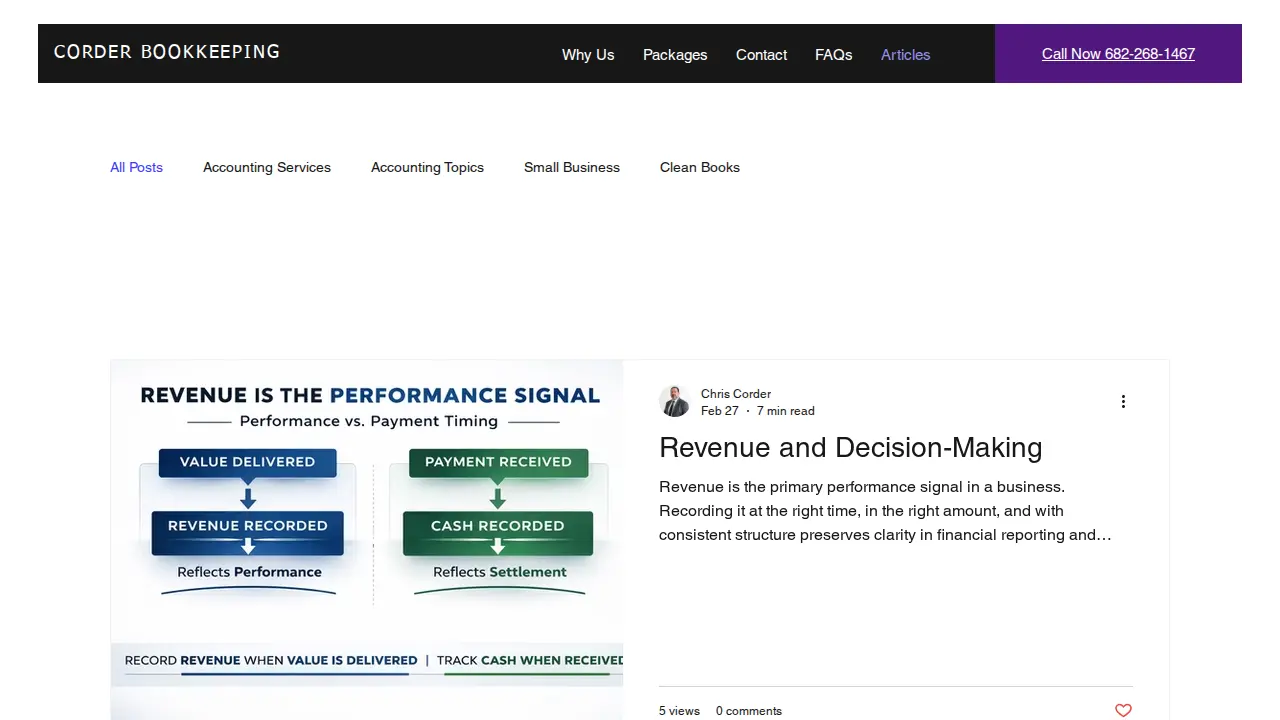Screen dimensions: 1280x720
Task: Click the Feb 27 post date
Action: click(720, 411)
